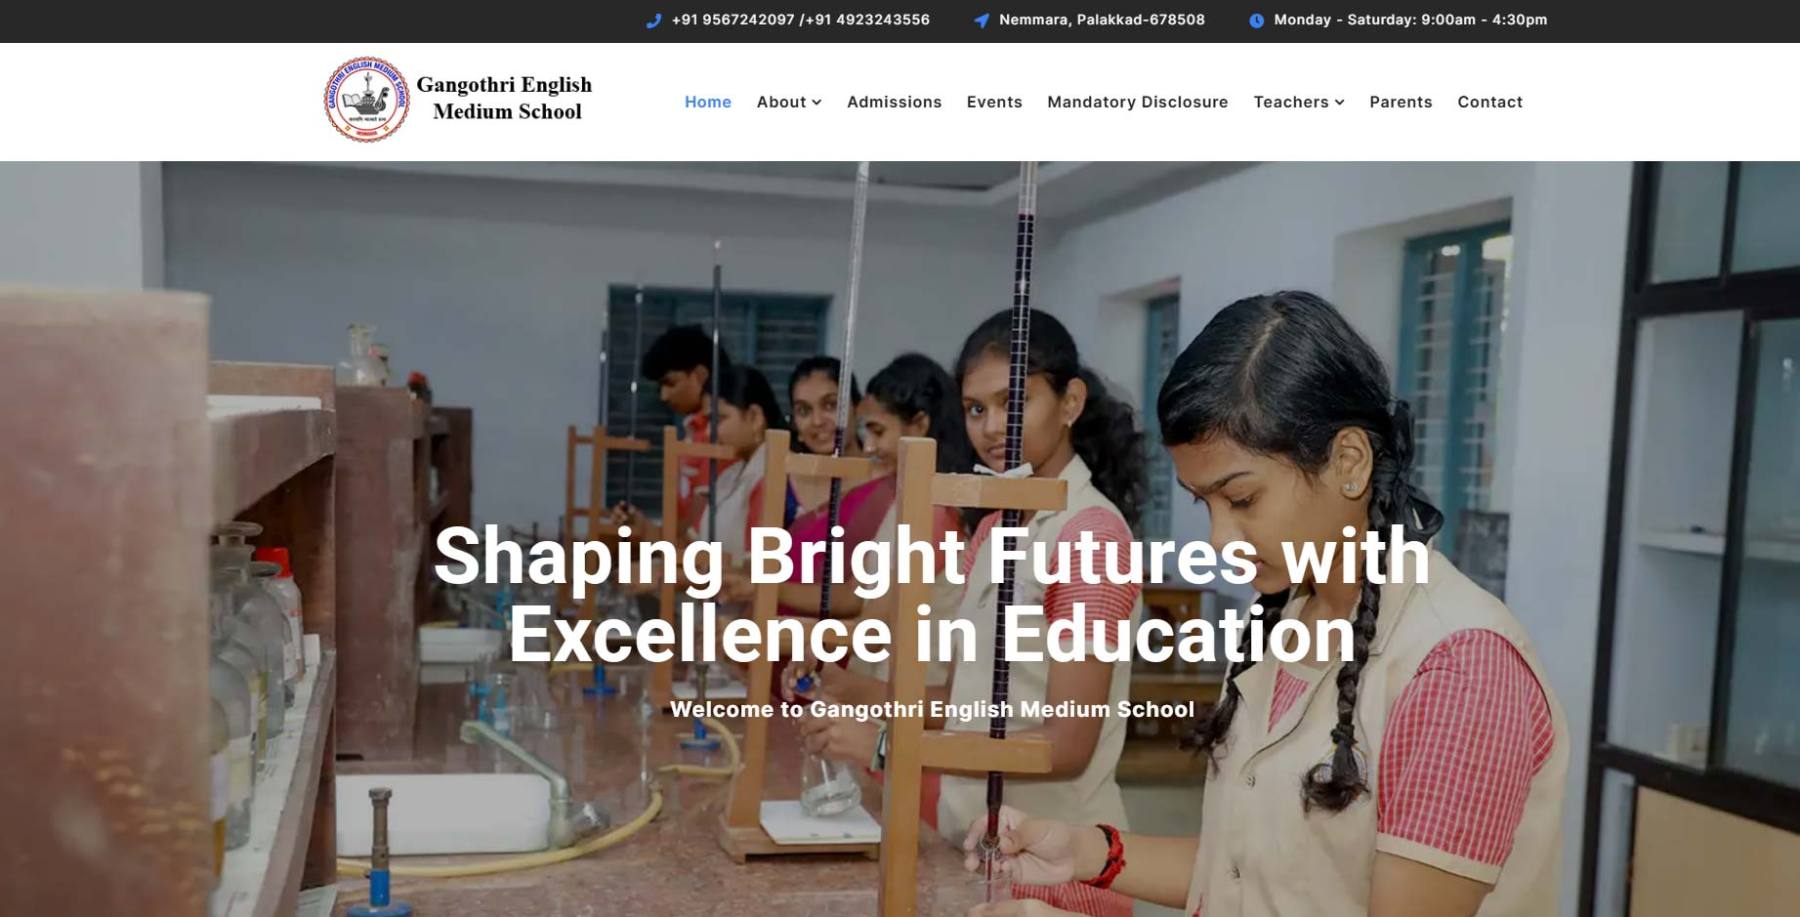Click the Monday - Saturday hours text
The width and height of the screenshot is (1800, 917).
point(1410,20)
